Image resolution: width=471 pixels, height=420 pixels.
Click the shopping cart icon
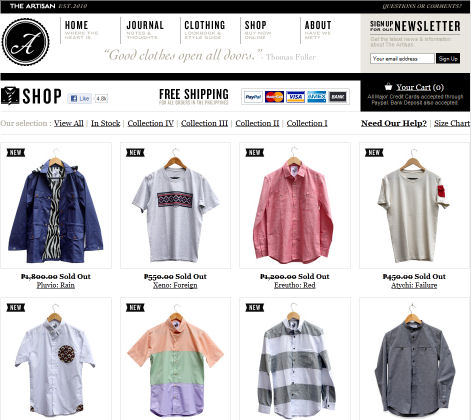click(388, 87)
